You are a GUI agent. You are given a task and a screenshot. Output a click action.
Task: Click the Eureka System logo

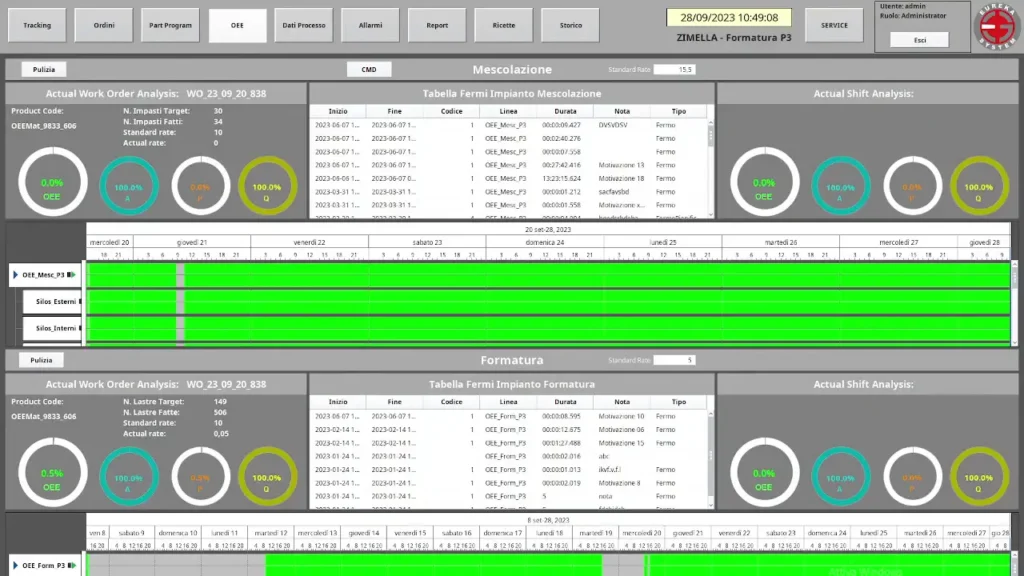click(996, 27)
